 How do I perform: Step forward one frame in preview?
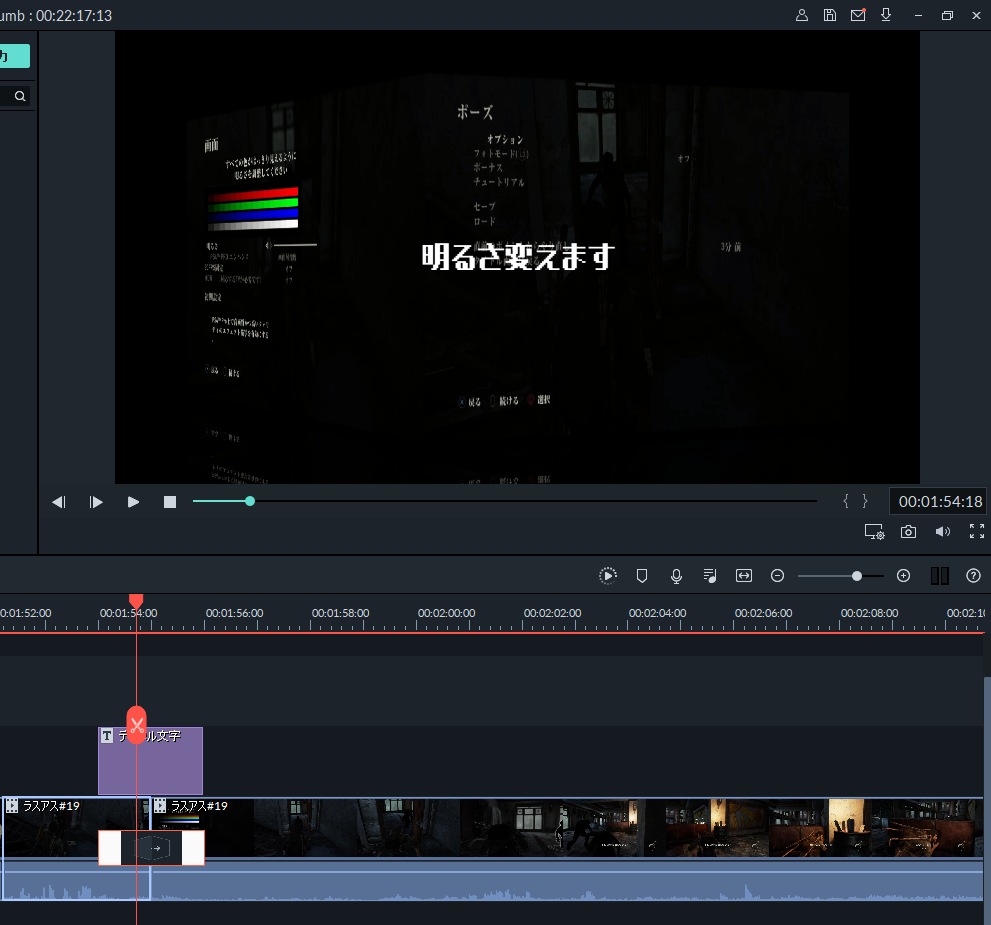tap(95, 502)
